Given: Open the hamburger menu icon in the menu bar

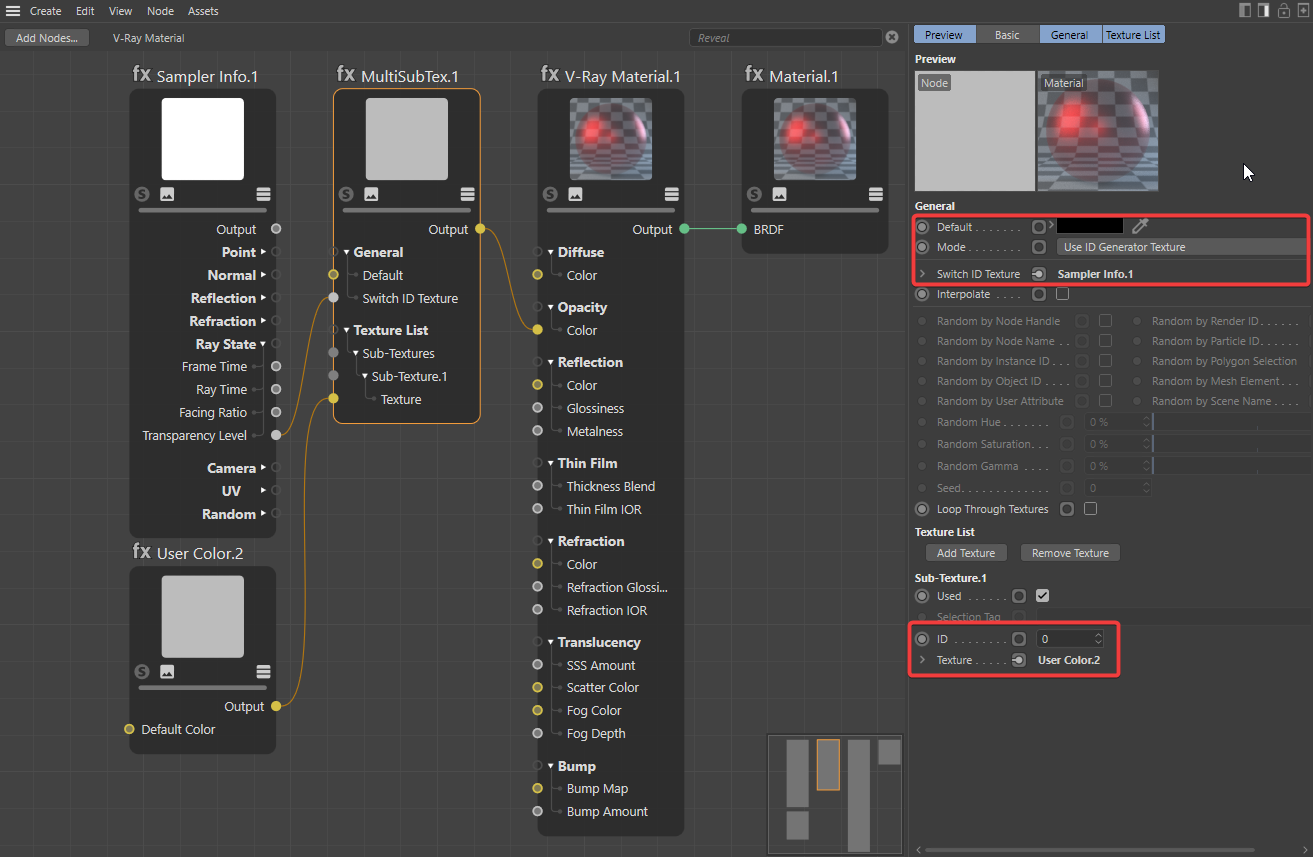Looking at the screenshot, I should (13, 11).
